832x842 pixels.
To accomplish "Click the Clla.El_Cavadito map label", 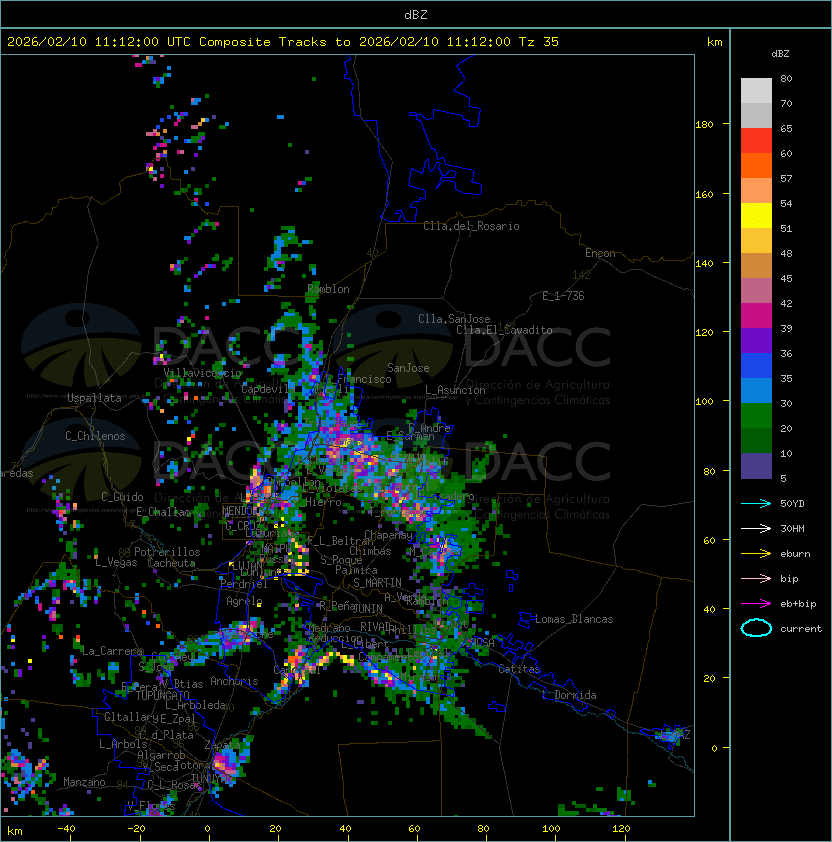I will click(504, 330).
